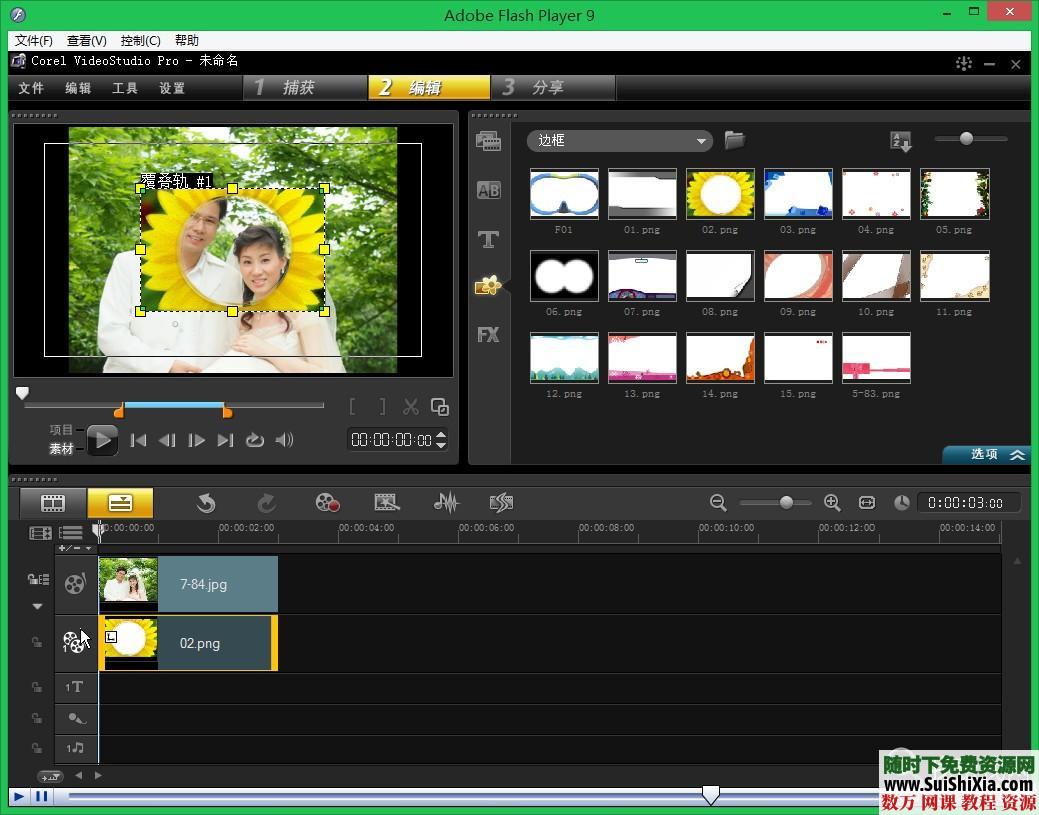The image size is (1039, 815).
Task: Open the Title library panel icon
Action: [488, 240]
